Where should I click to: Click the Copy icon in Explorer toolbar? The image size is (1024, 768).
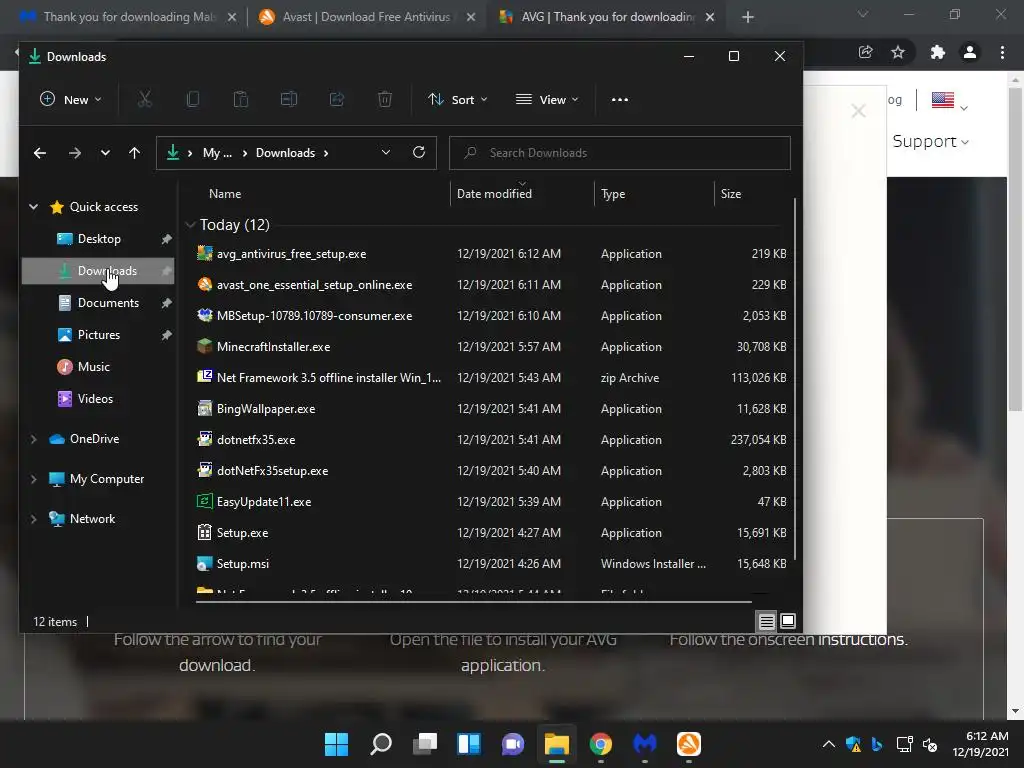(x=193, y=99)
